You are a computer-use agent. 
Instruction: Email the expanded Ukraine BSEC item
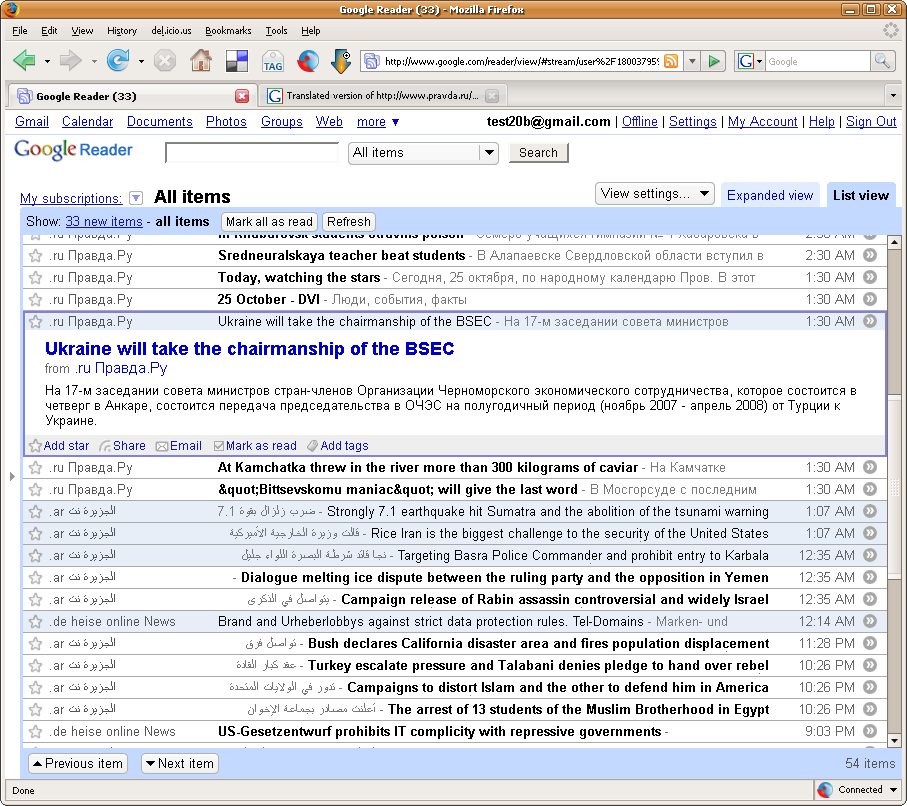point(179,446)
